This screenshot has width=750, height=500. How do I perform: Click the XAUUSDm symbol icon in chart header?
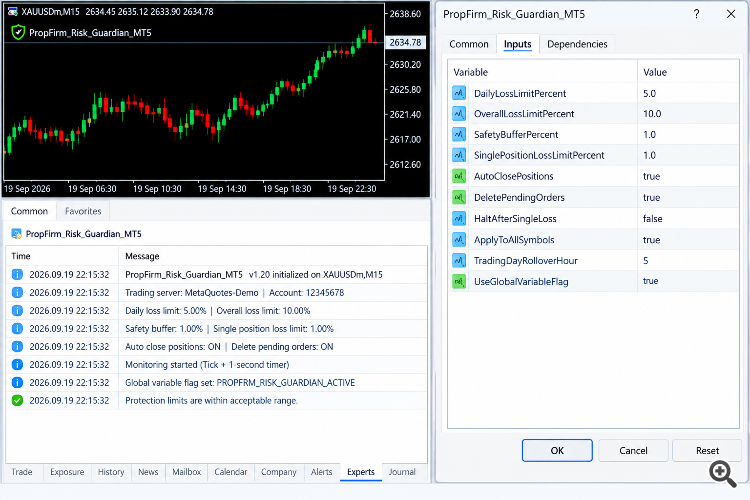coord(13,12)
